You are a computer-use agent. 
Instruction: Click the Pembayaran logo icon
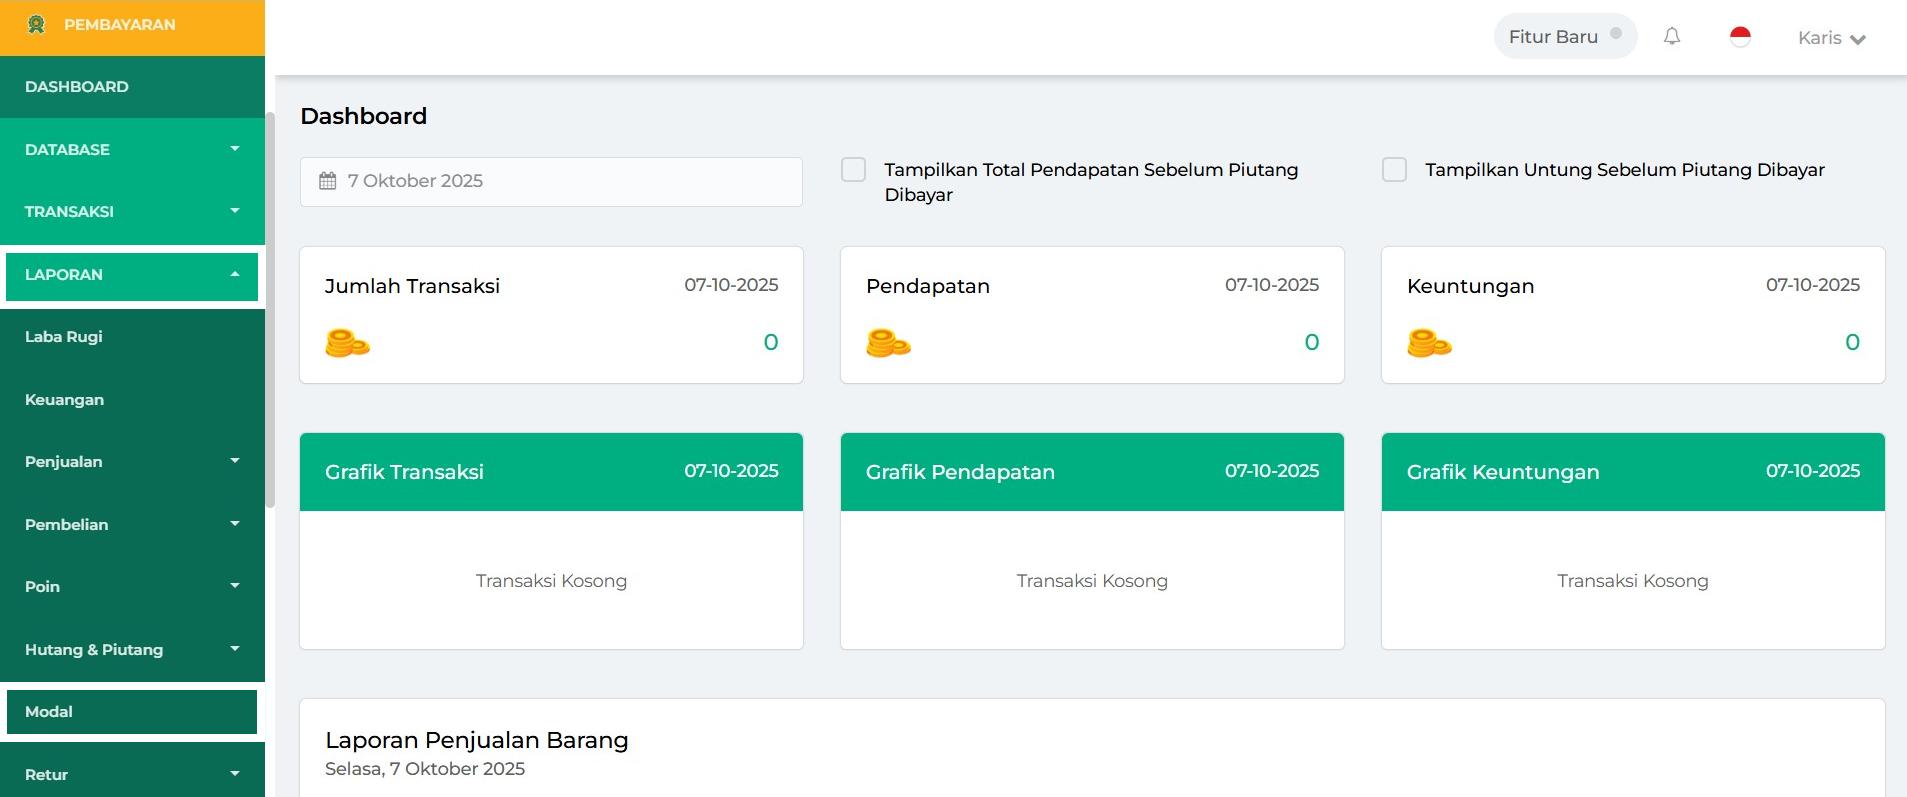coord(36,25)
